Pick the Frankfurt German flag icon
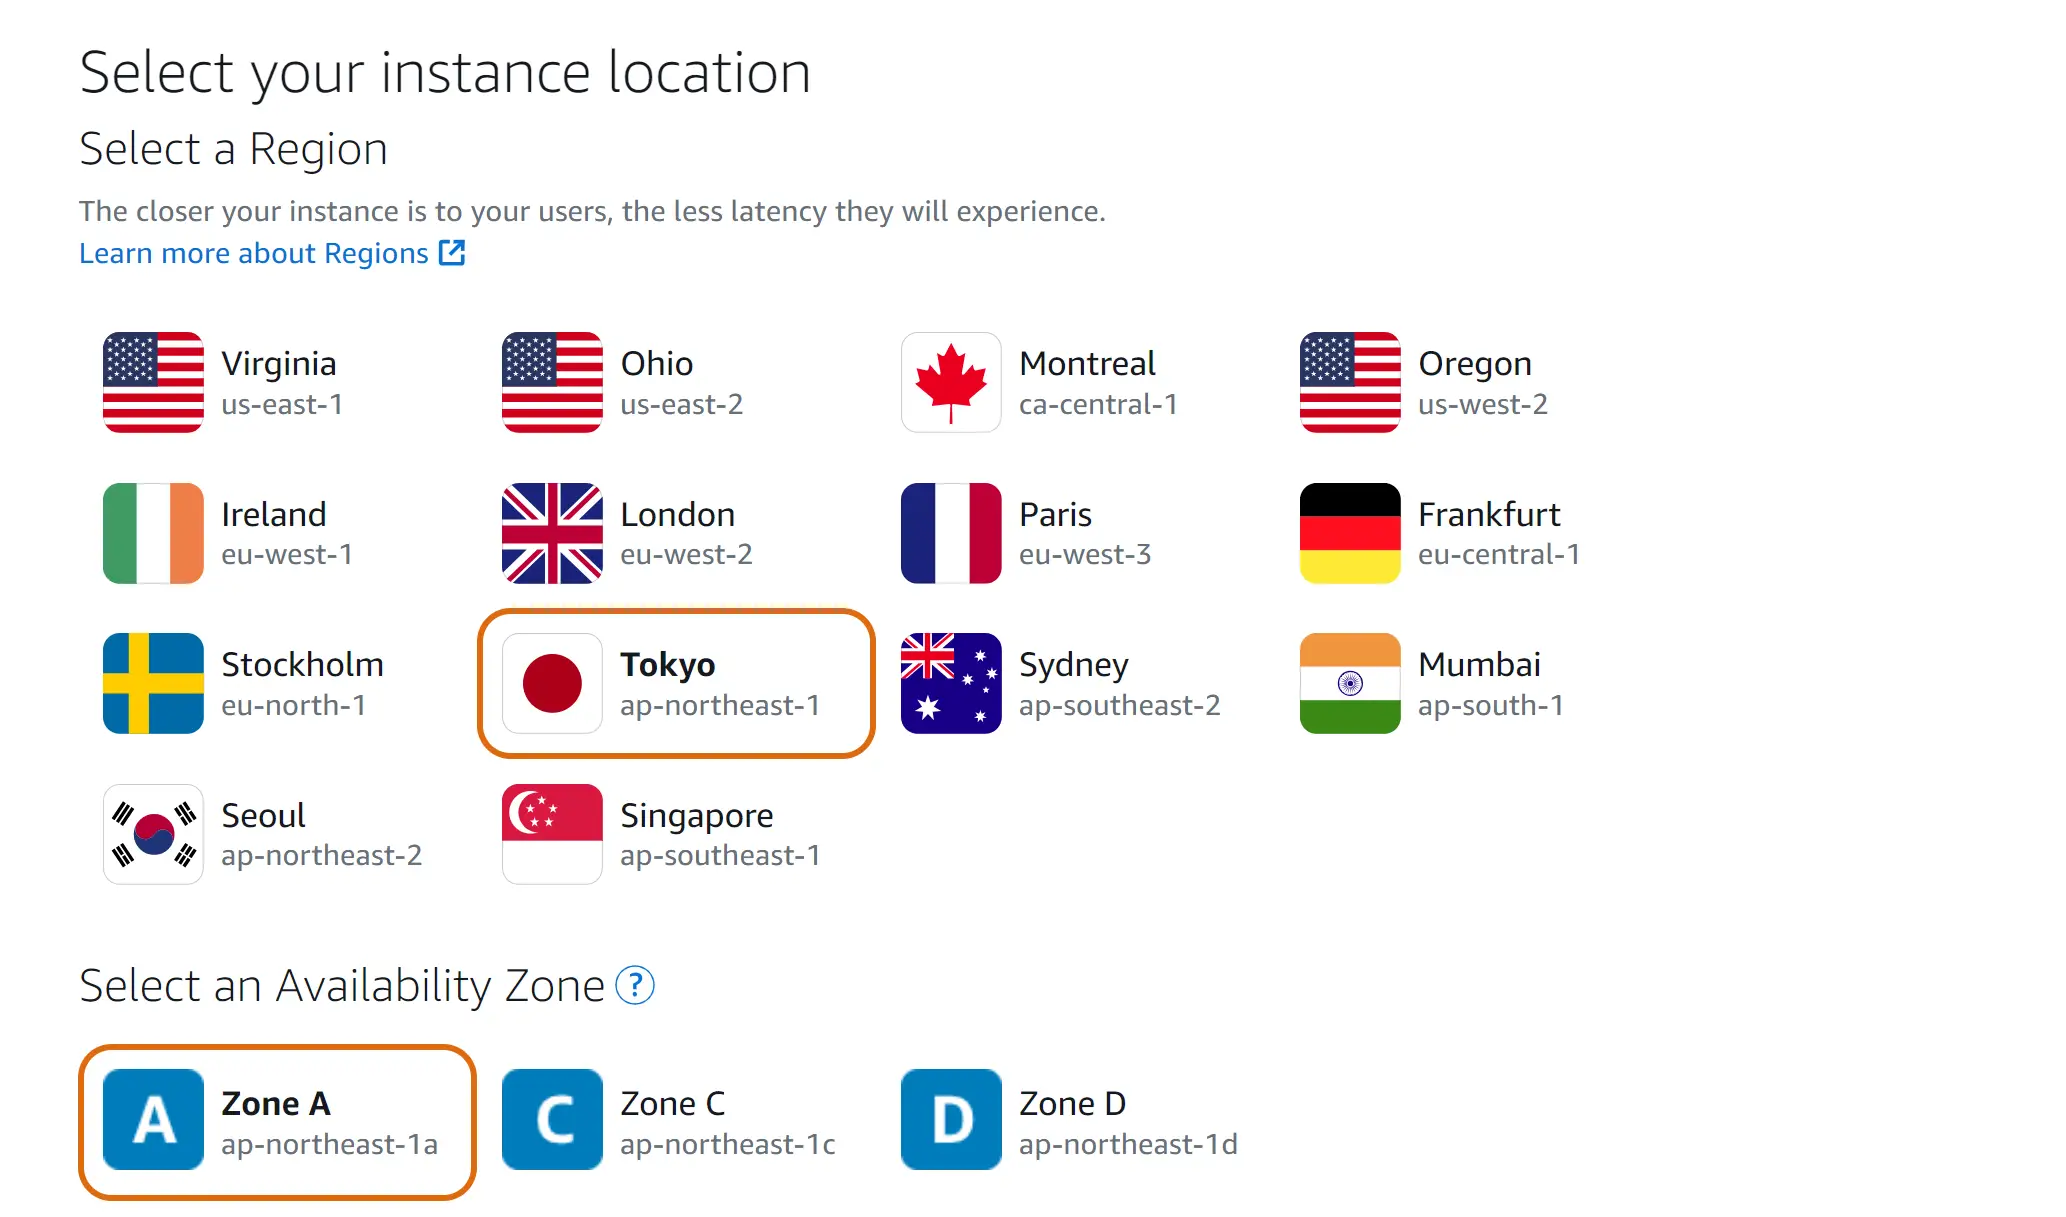 tap(1350, 533)
